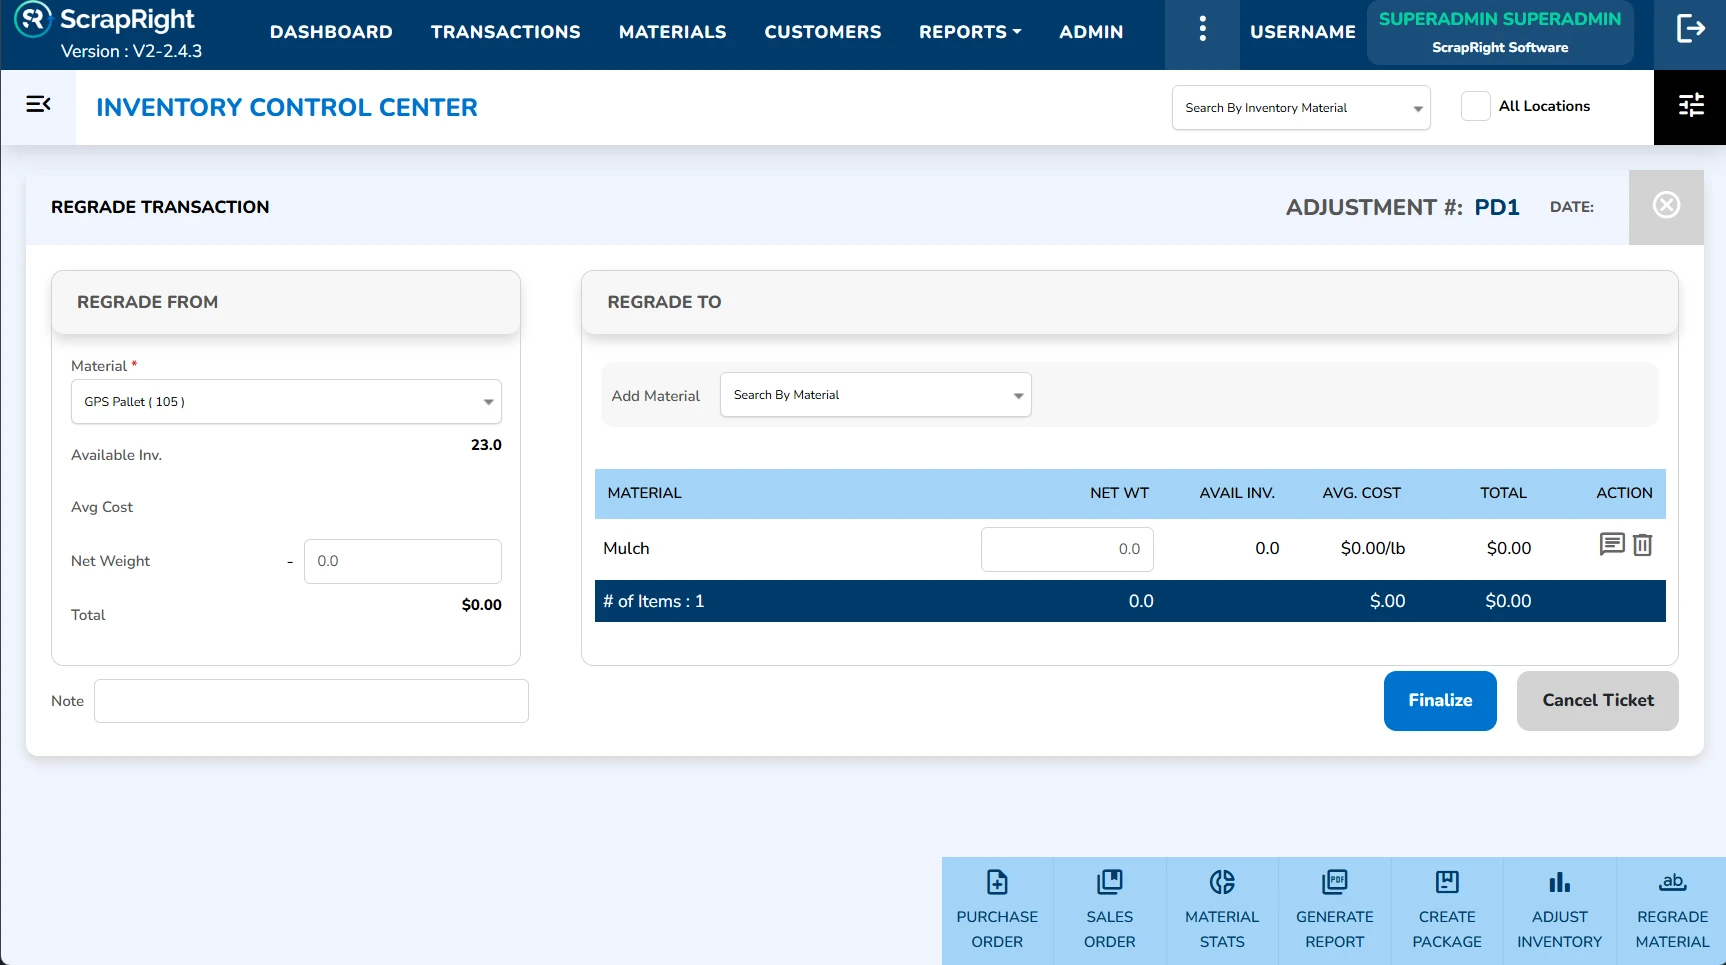Click the # of Items : 1 summary
Image resolution: width=1726 pixels, height=965 pixels.
coord(653,601)
